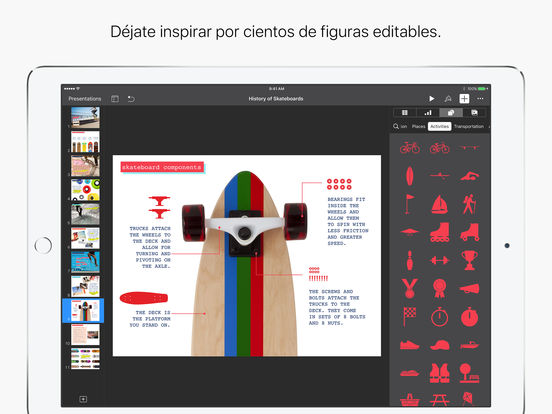Tap the battery indicator in status bar
552x414 pixels.
click(482, 89)
